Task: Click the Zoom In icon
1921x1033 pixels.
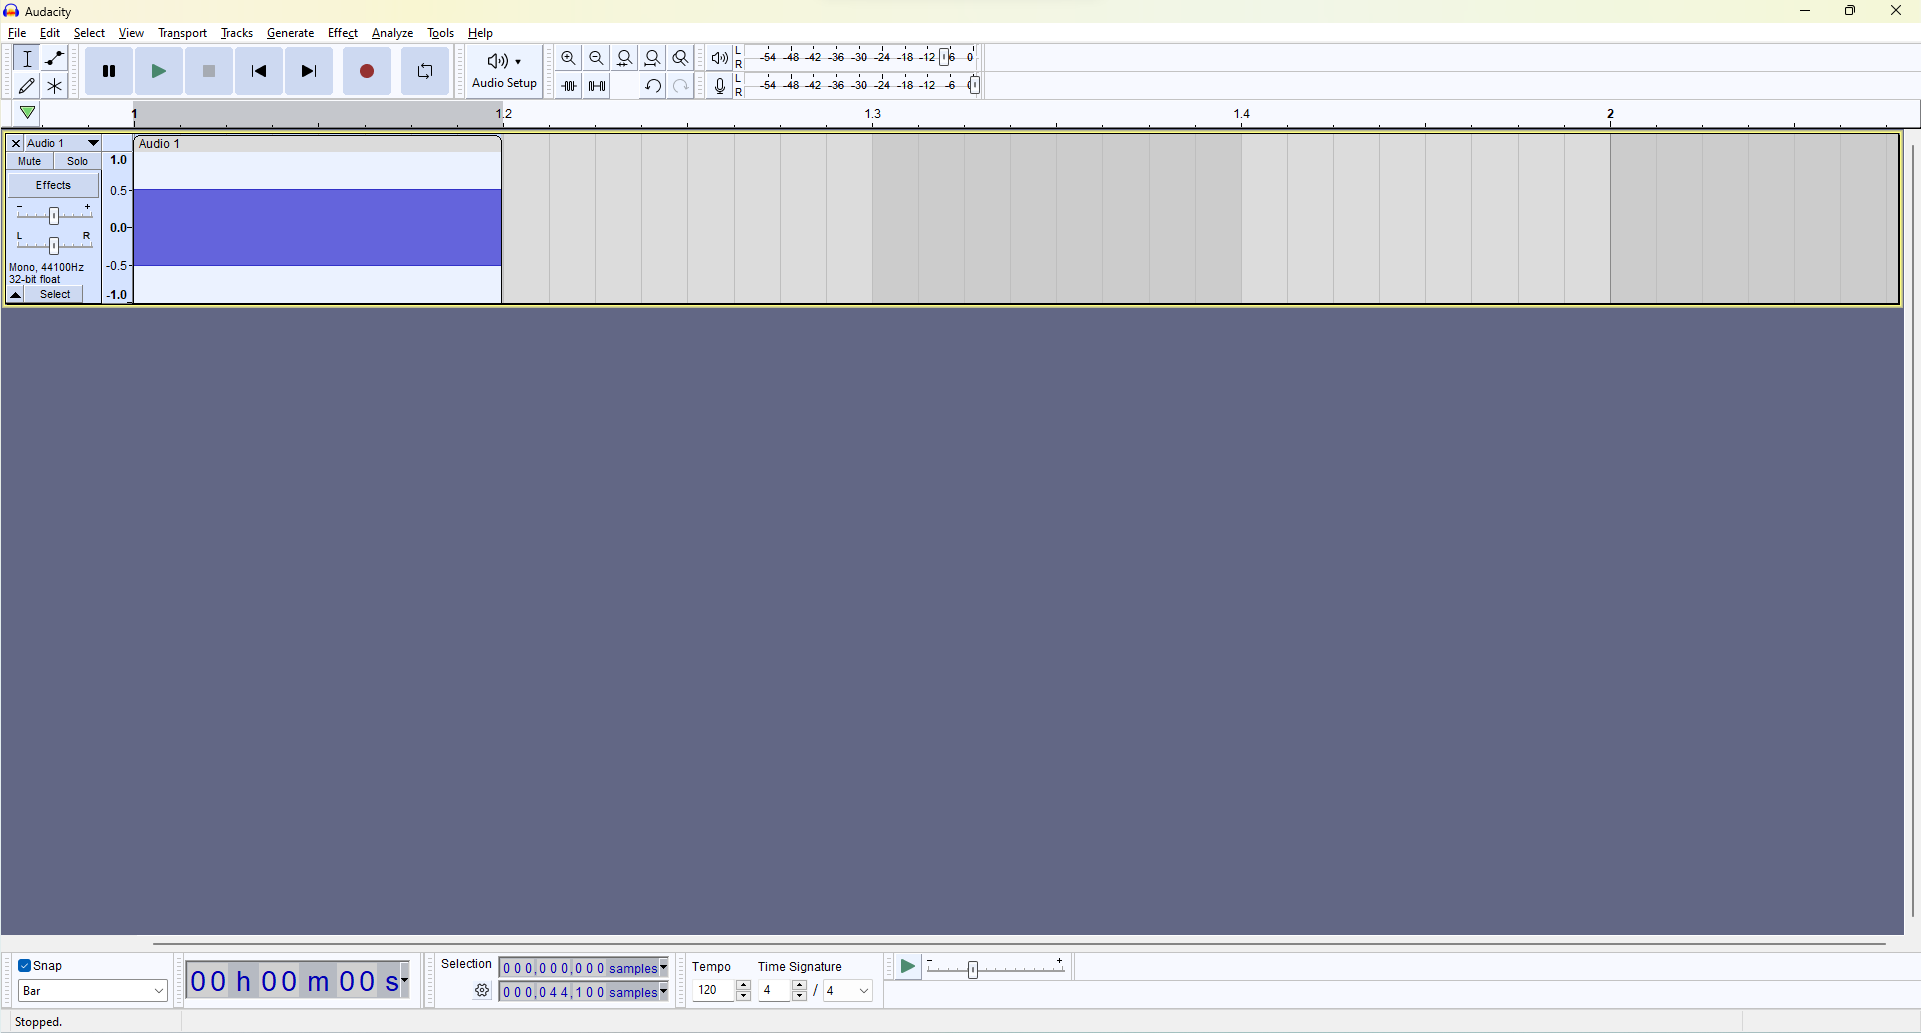Action: click(x=568, y=57)
